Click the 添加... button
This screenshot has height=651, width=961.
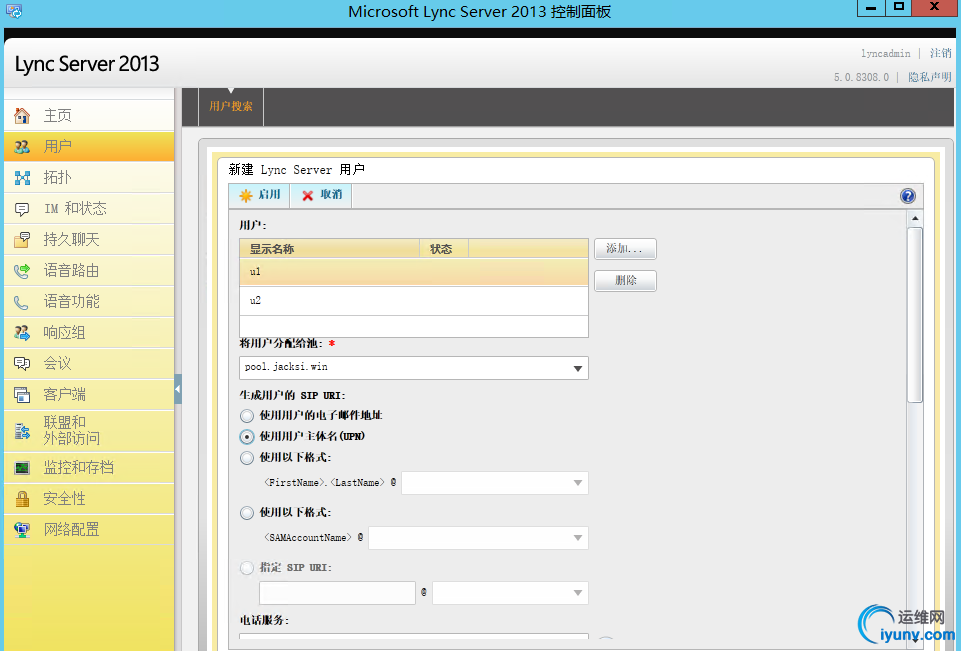click(x=625, y=249)
